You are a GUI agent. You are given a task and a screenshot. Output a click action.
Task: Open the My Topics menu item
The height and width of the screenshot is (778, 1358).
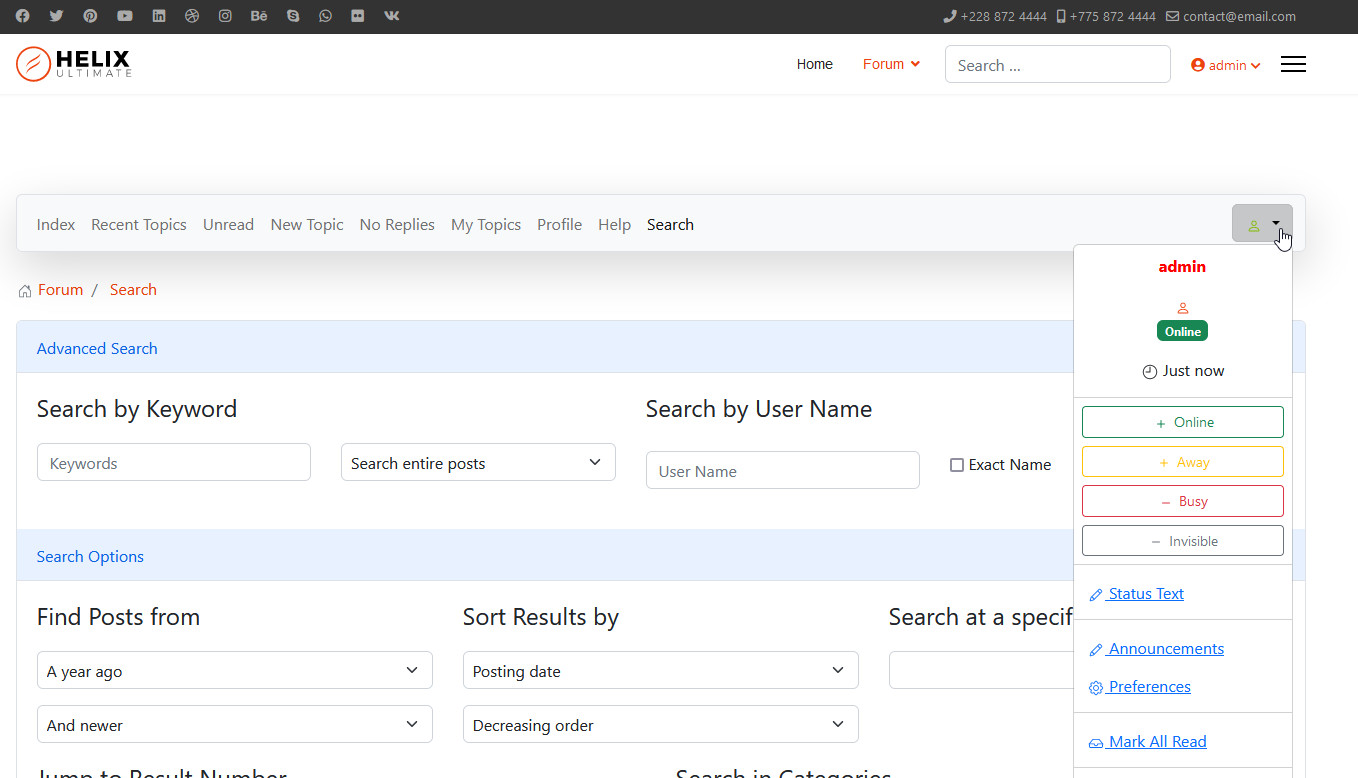(485, 225)
